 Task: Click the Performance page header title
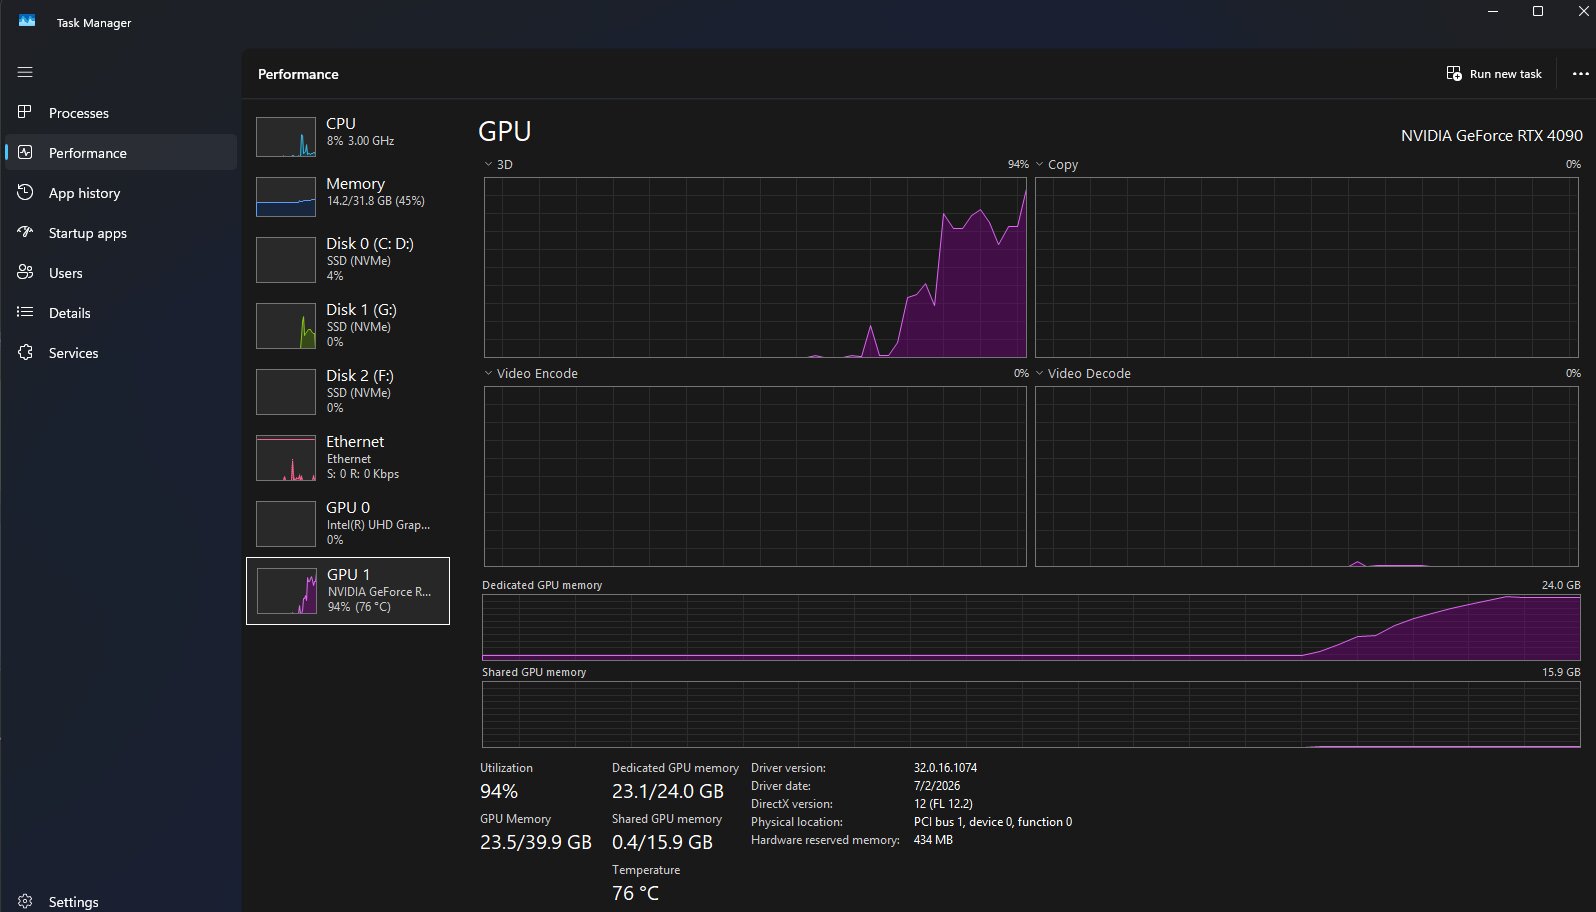coord(298,74)
